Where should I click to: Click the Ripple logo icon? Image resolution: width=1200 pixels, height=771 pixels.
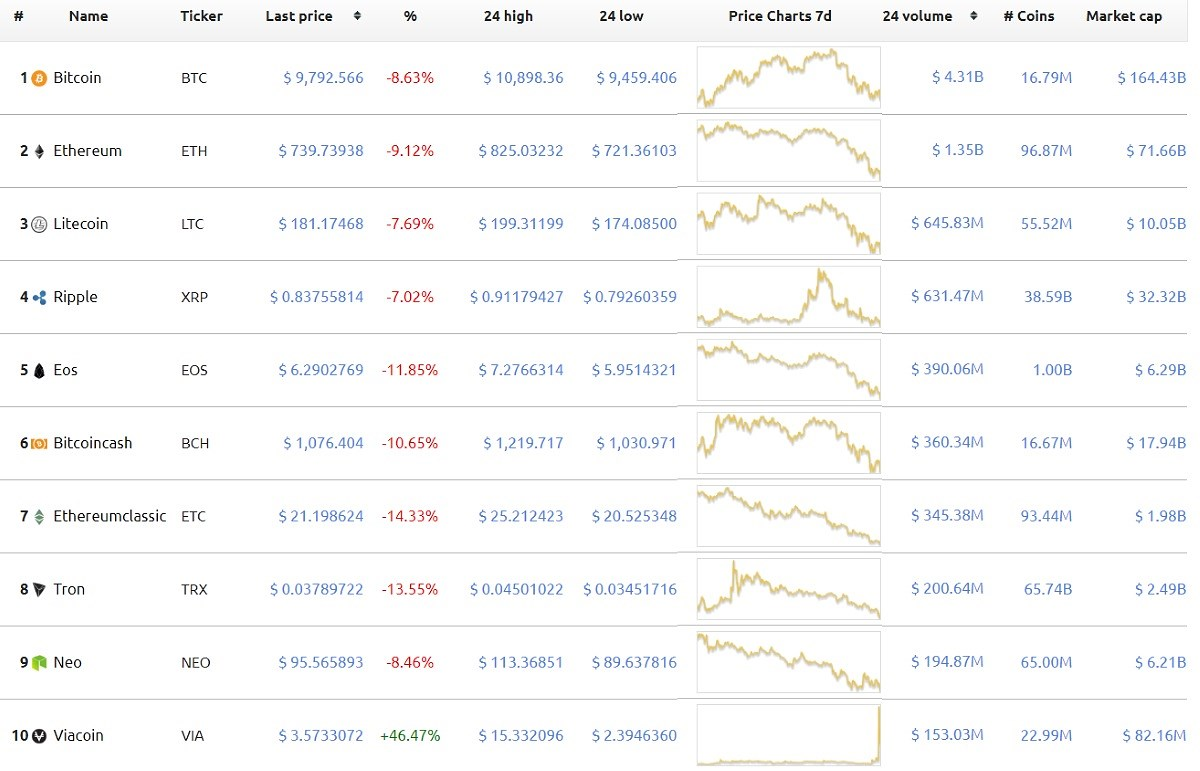pos(40,297)
